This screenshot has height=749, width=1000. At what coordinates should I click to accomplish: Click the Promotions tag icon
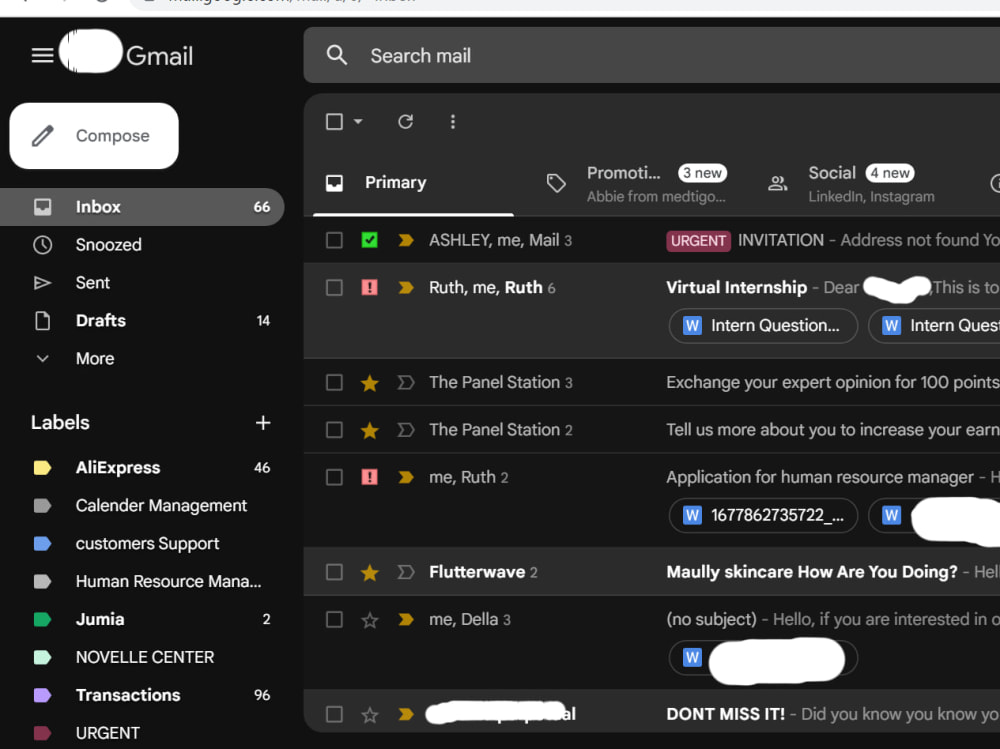556,183
